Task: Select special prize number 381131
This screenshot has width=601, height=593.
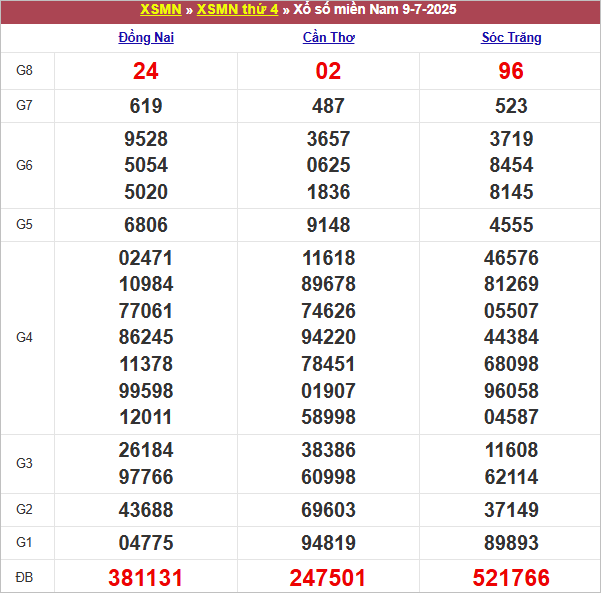Action: point(145,578)
